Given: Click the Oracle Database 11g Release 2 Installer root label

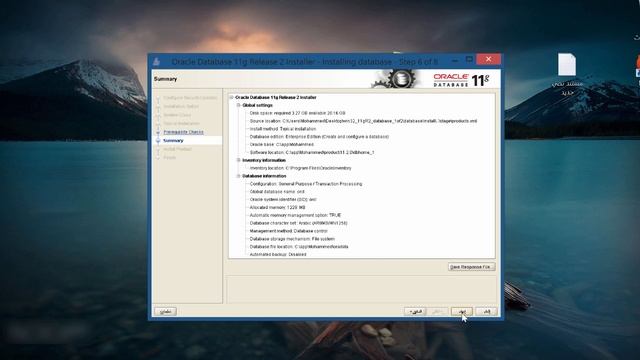Looking at the screenshot, I should click(276, 98).
